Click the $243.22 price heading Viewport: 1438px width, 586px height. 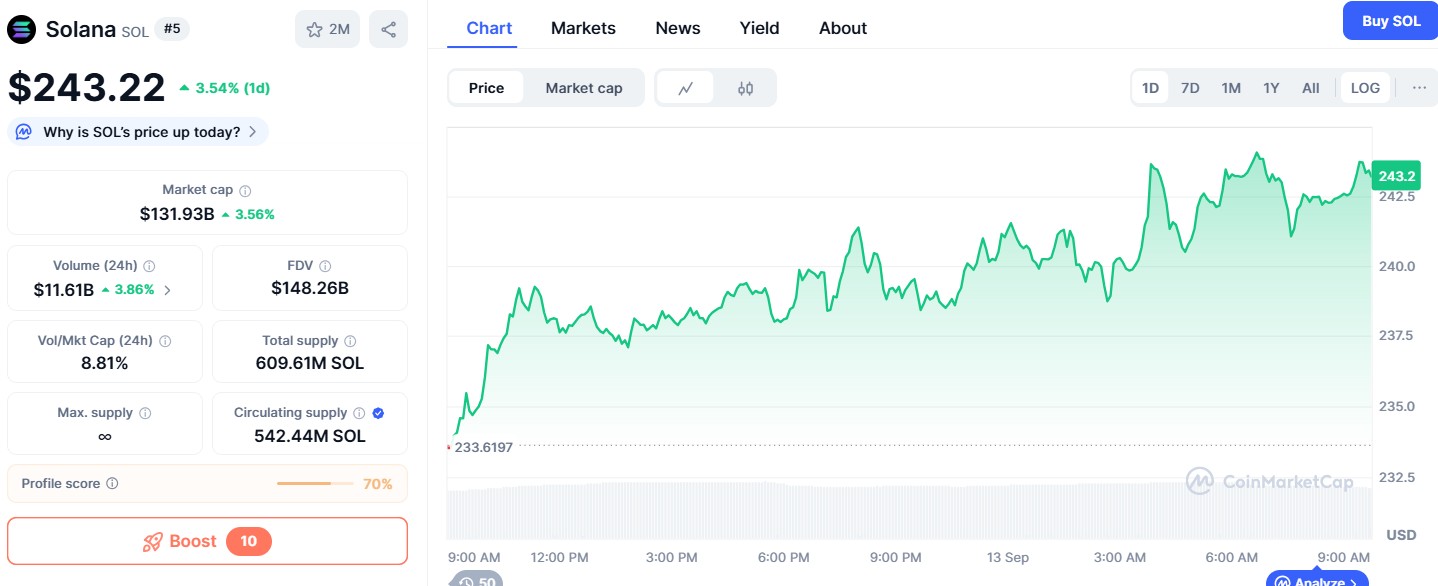[87, 88]
